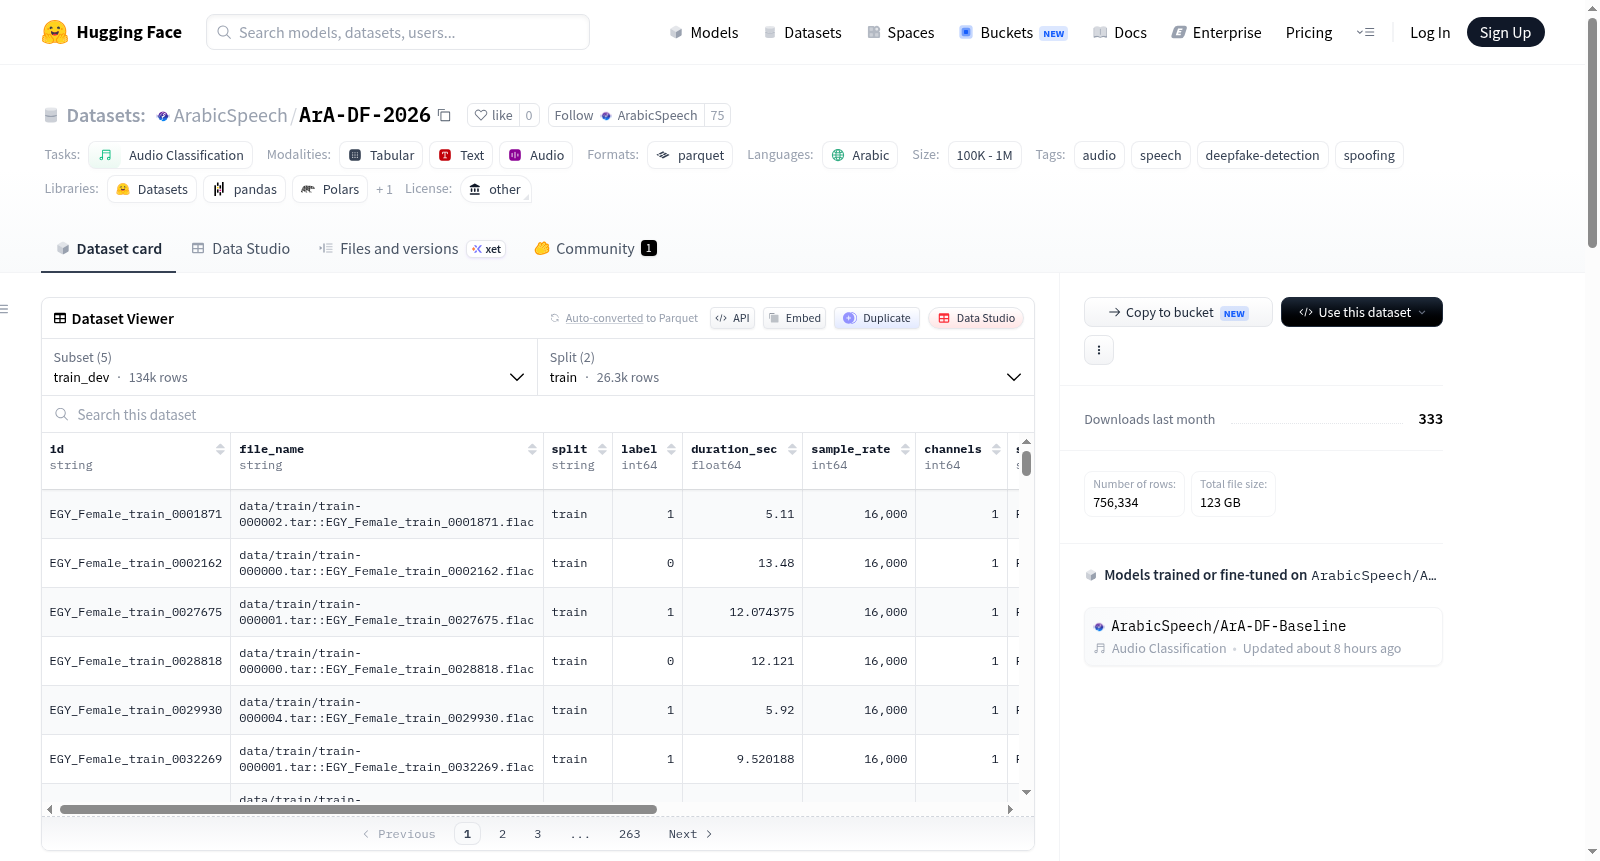Click sort icon on id column
Image resolution: width=1600 pixels, height=861 pixels.
(x=220, y=449)
